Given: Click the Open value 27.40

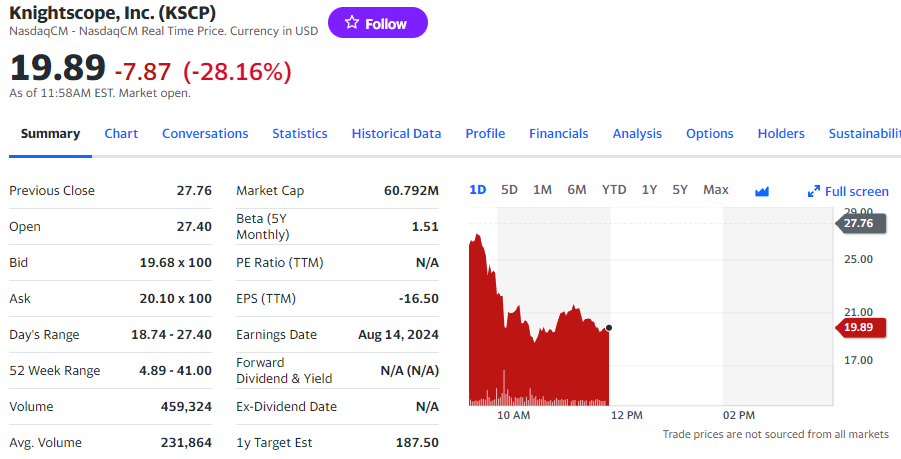Looking at the screenshot, I should [194, 226].
